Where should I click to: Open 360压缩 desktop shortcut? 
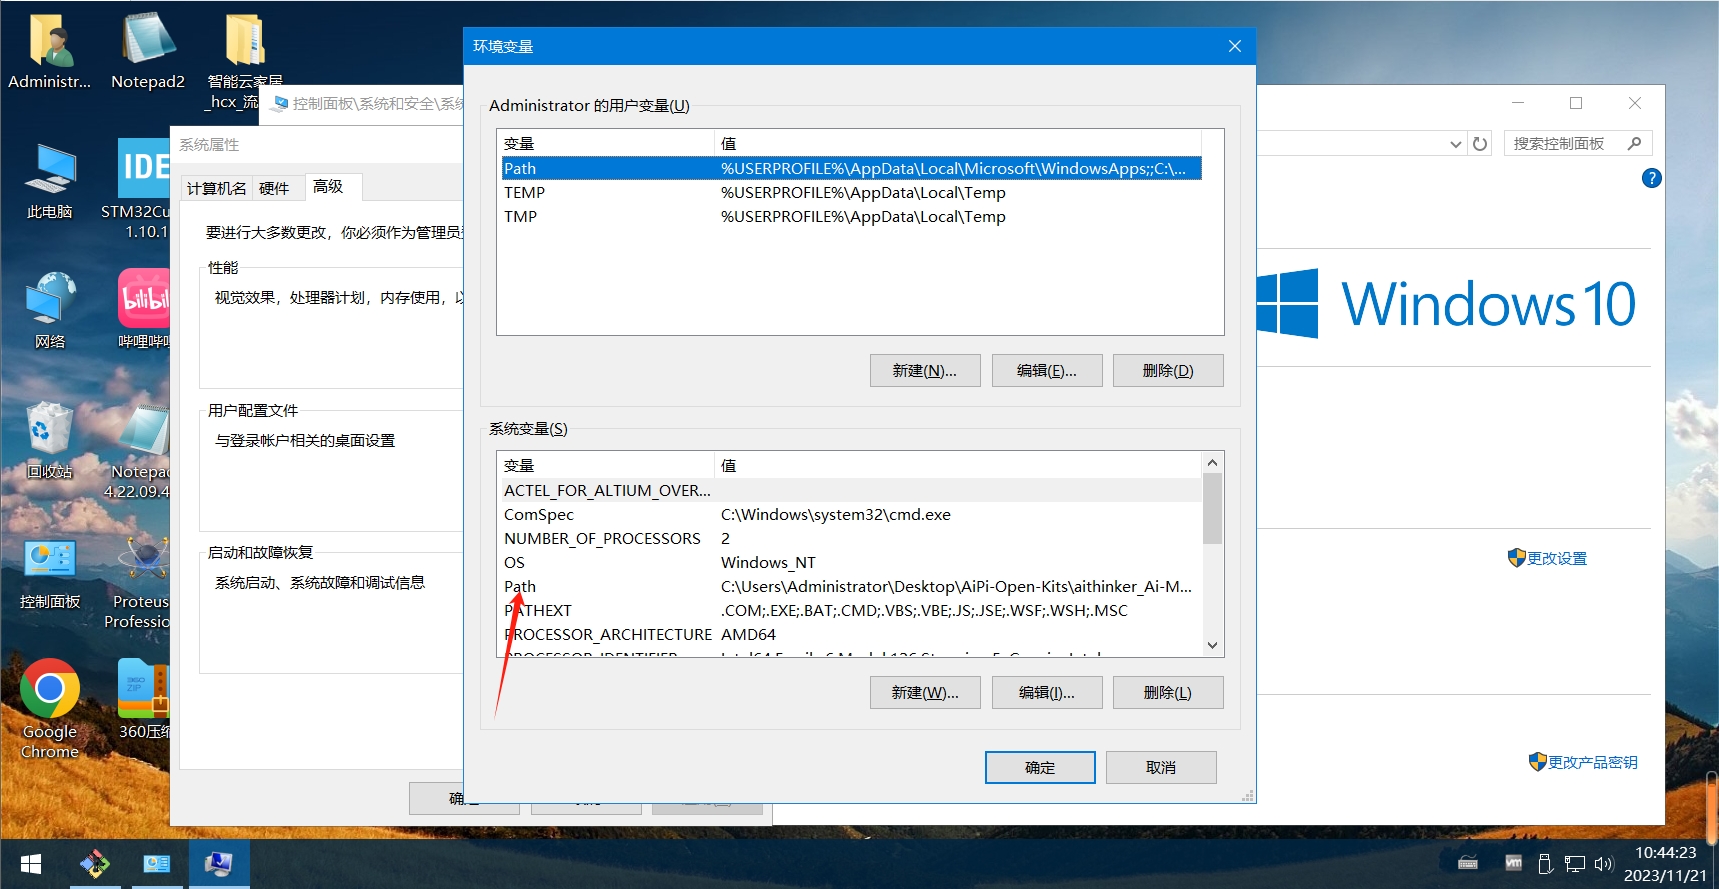click(x=143, y=700)
